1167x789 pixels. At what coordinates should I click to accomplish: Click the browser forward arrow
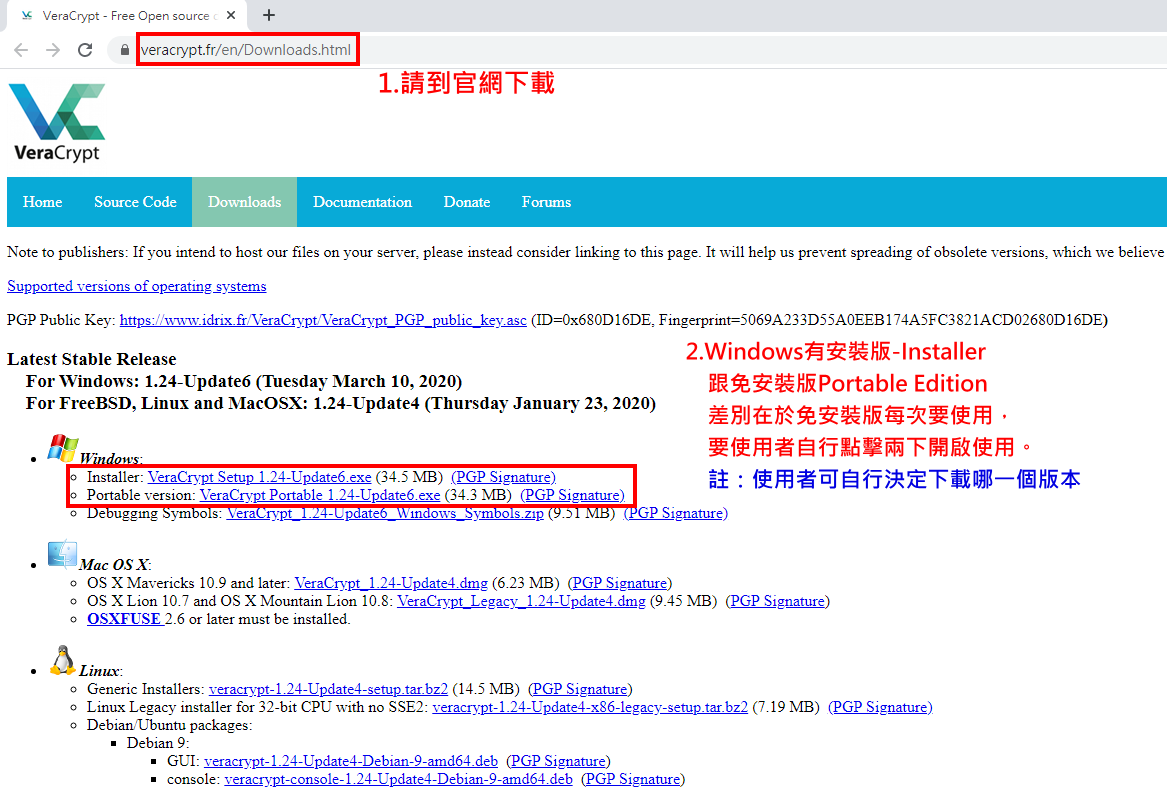point(53,50)
